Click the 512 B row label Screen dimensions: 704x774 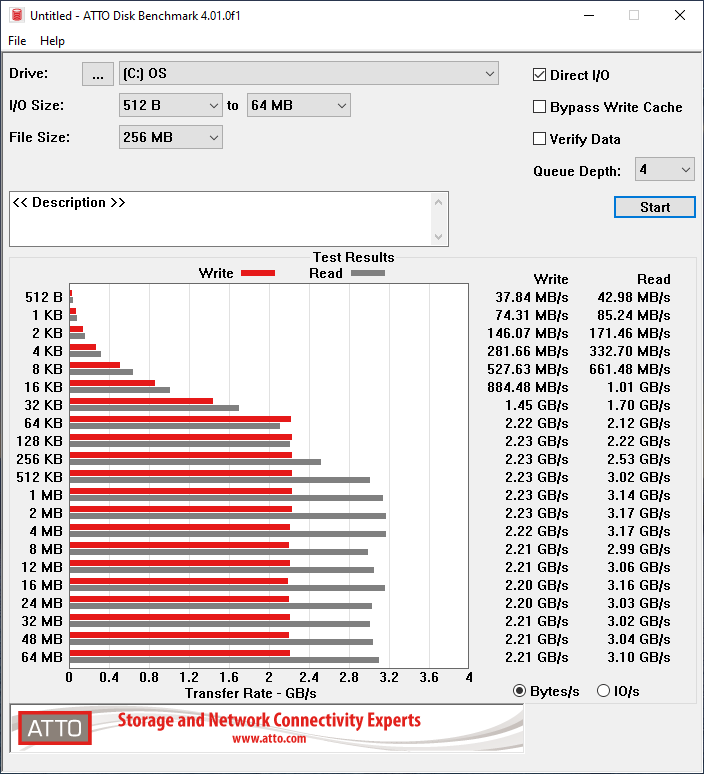coord(44,297)
